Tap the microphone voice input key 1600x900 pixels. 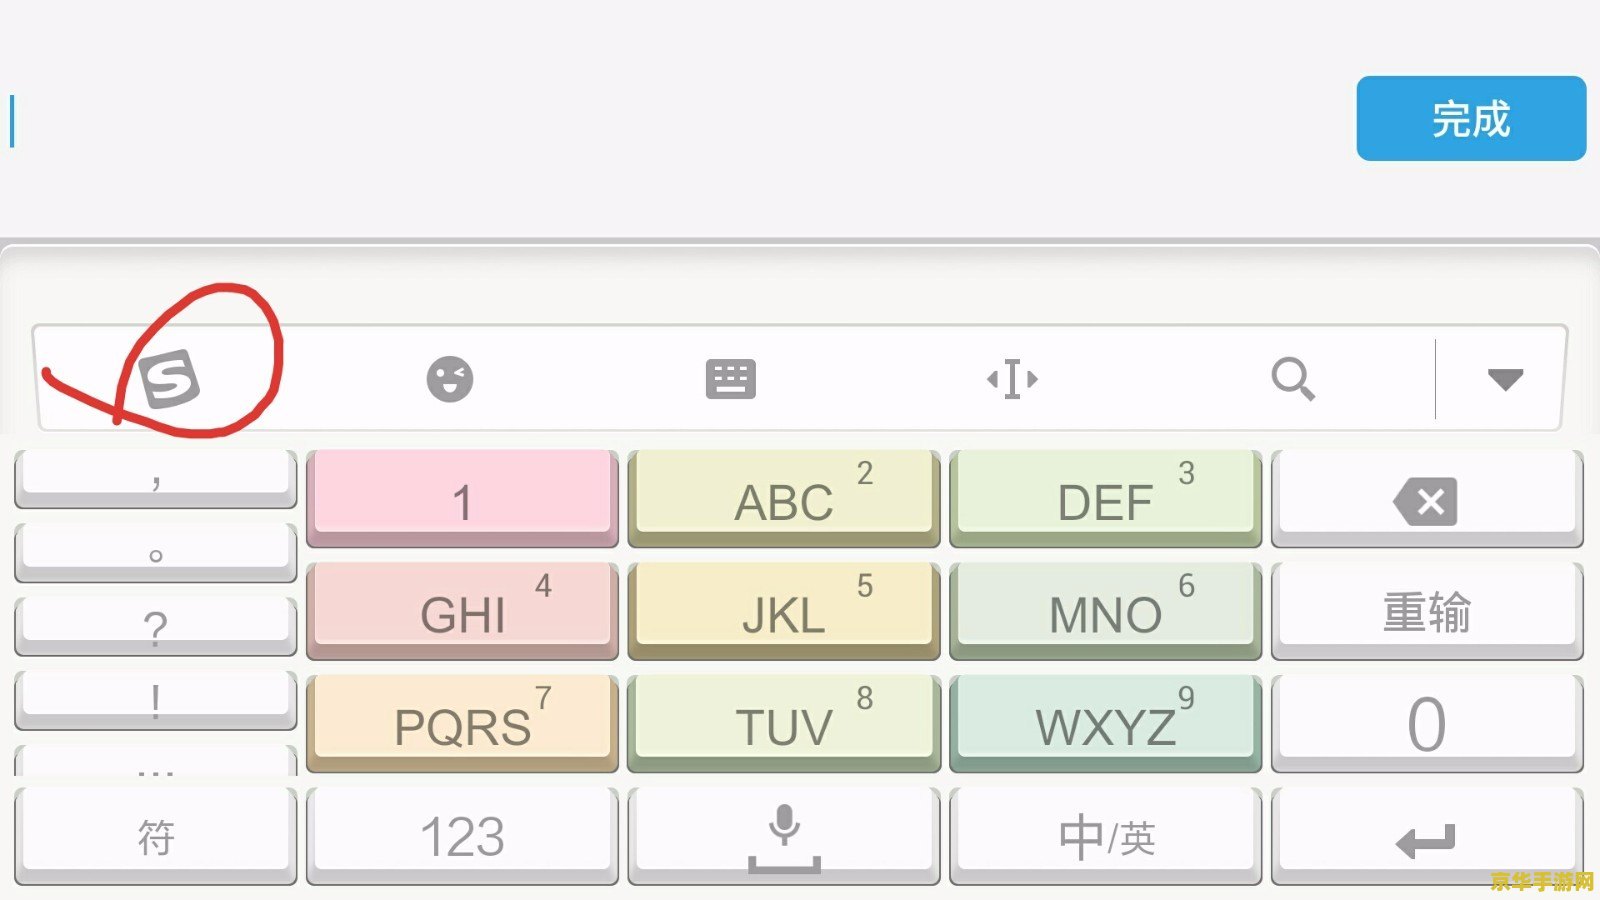pos(784,836)
